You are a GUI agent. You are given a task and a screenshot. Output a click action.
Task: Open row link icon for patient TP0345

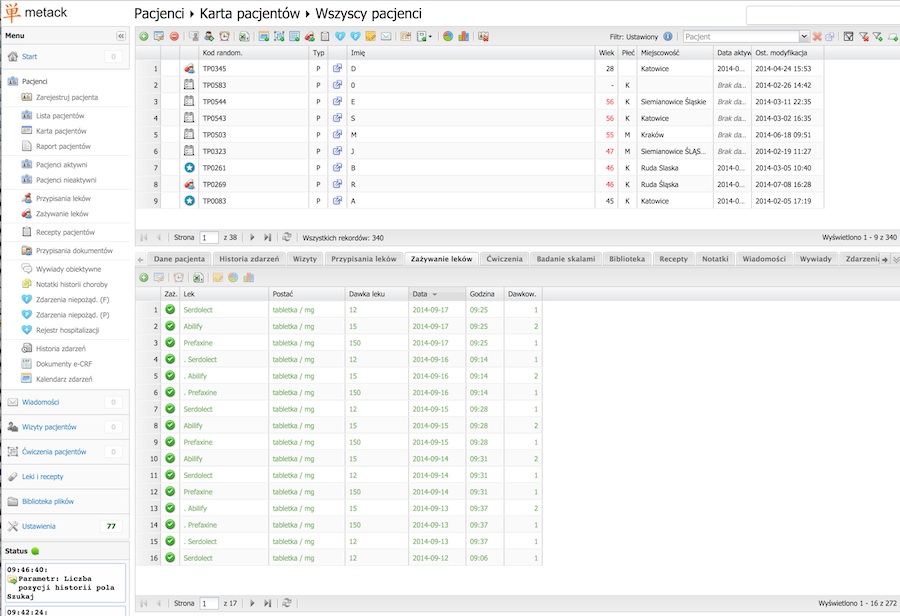(337, 68)
